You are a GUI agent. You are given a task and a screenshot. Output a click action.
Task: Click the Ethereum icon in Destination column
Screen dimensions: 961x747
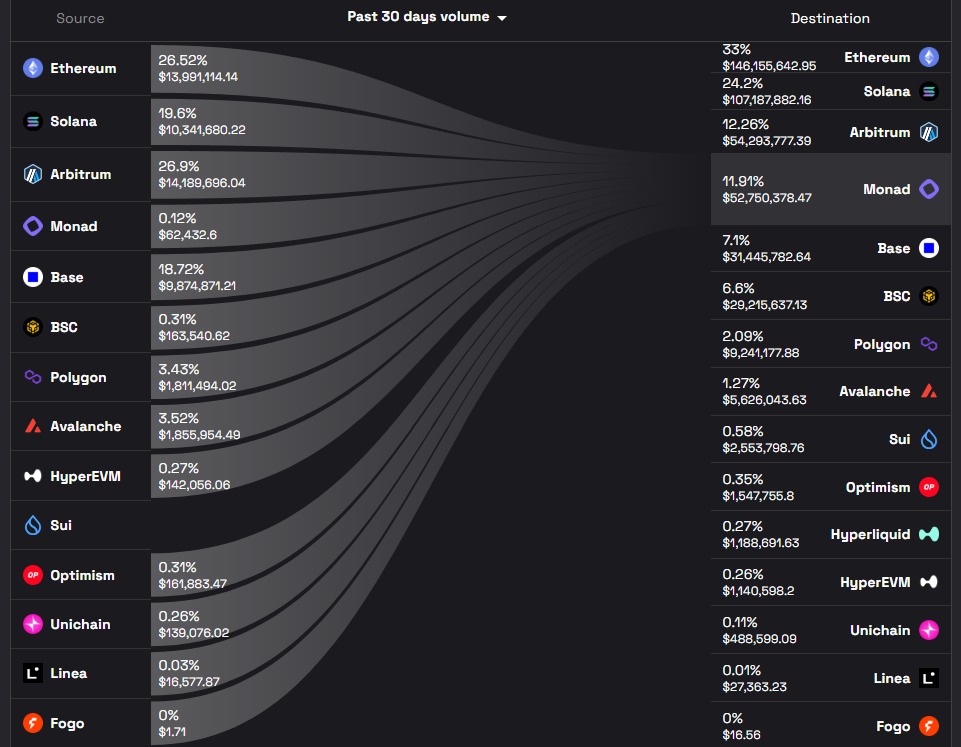click(x=929, y=57)
